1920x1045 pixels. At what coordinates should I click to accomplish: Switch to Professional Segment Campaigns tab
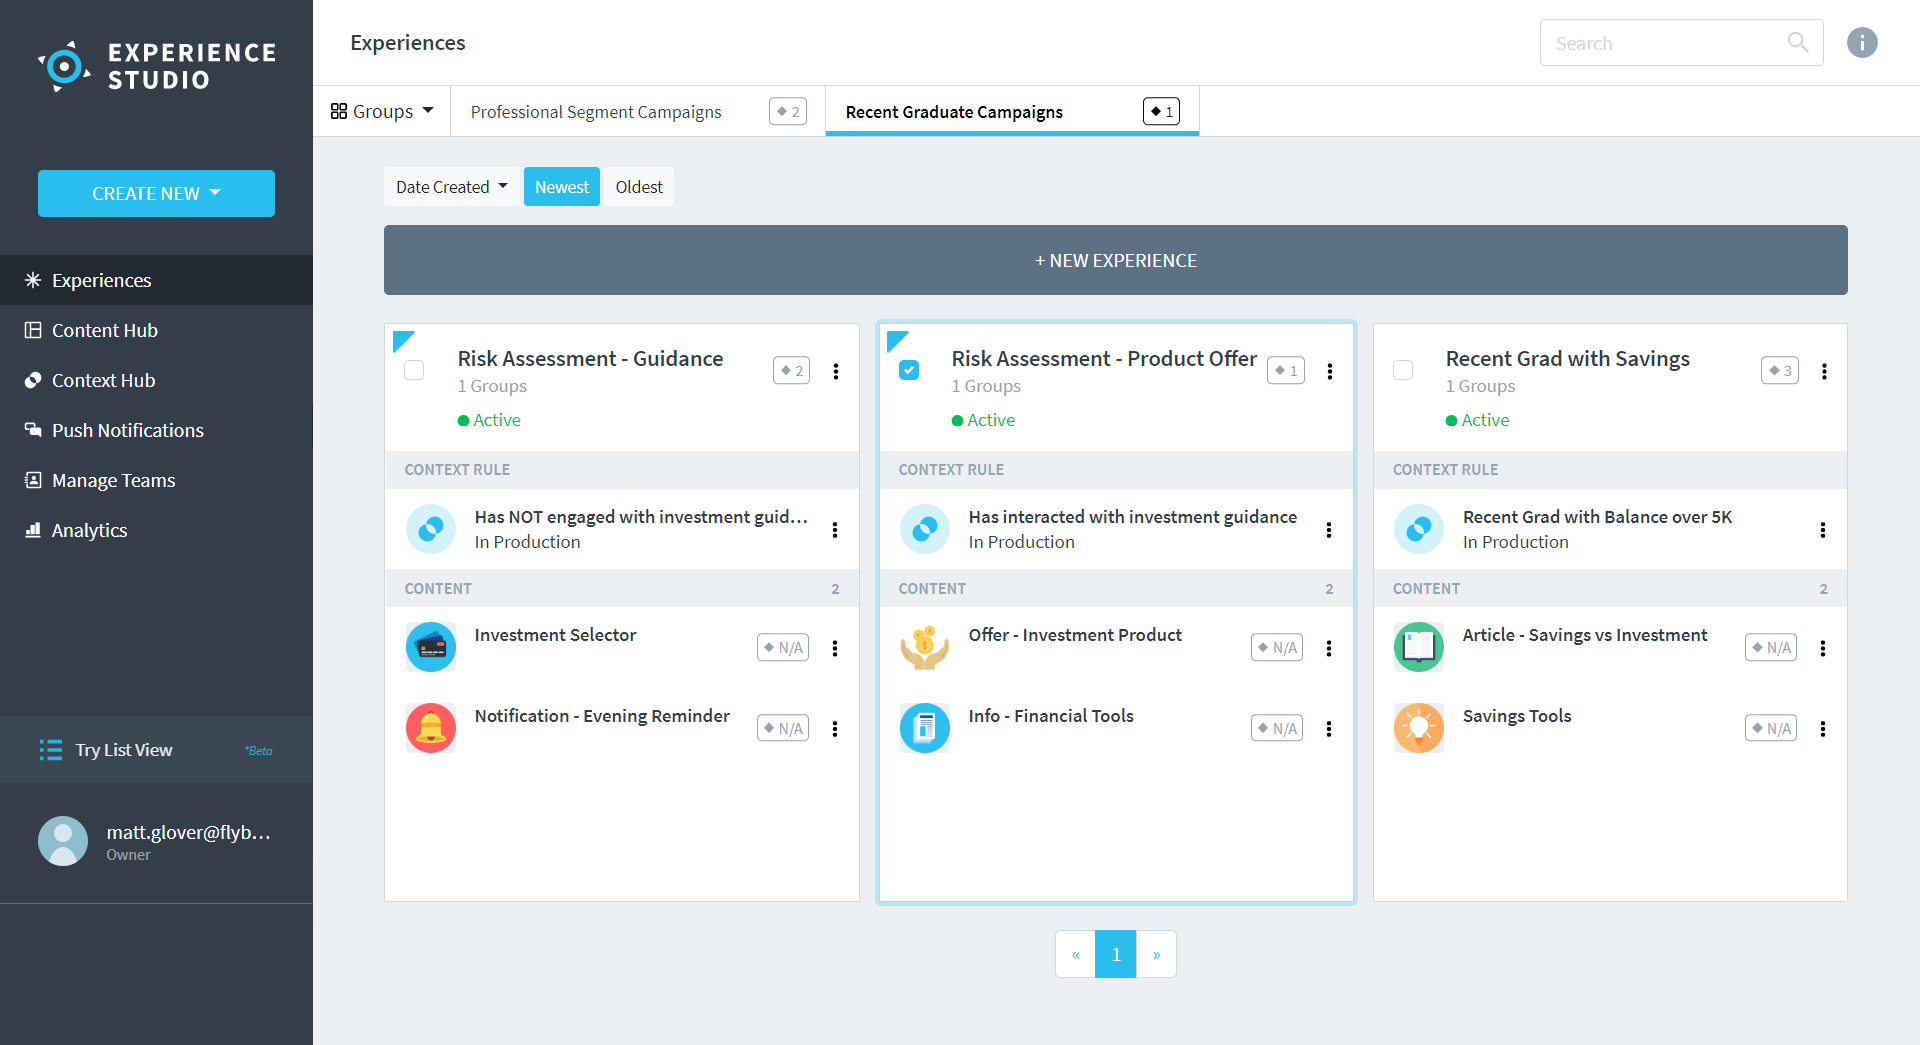coord(596,112)
